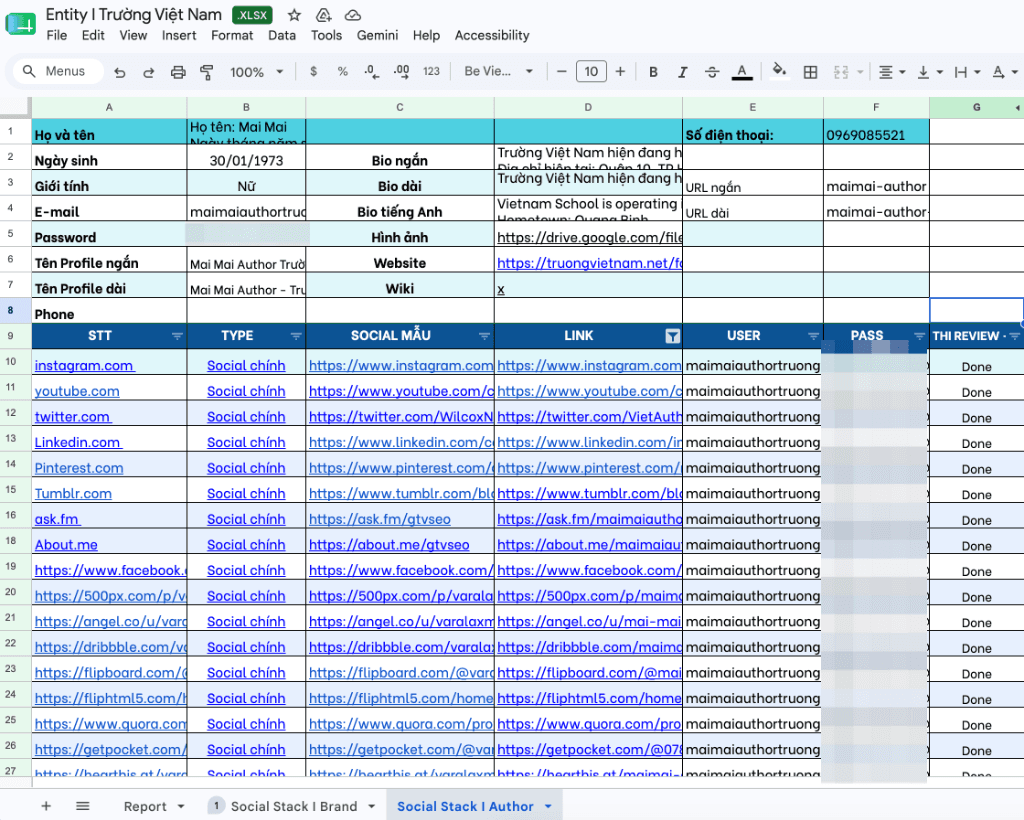Viewport: 1024px width, 820px height.
Task: Click the Menus search box
Action: [x=56, y=71]
